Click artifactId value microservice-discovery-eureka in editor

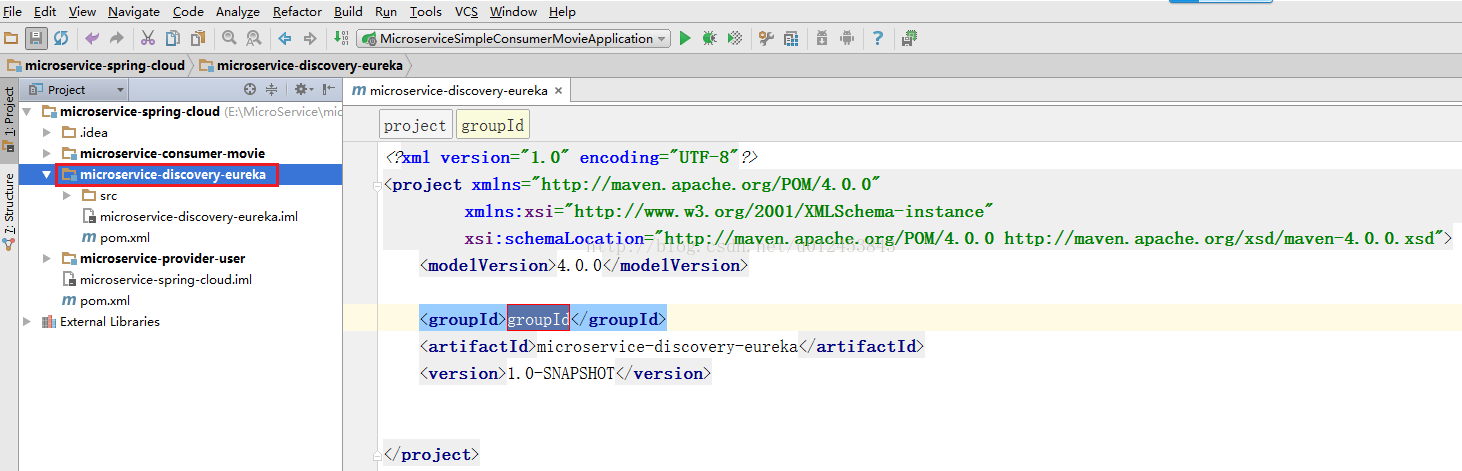667,346
